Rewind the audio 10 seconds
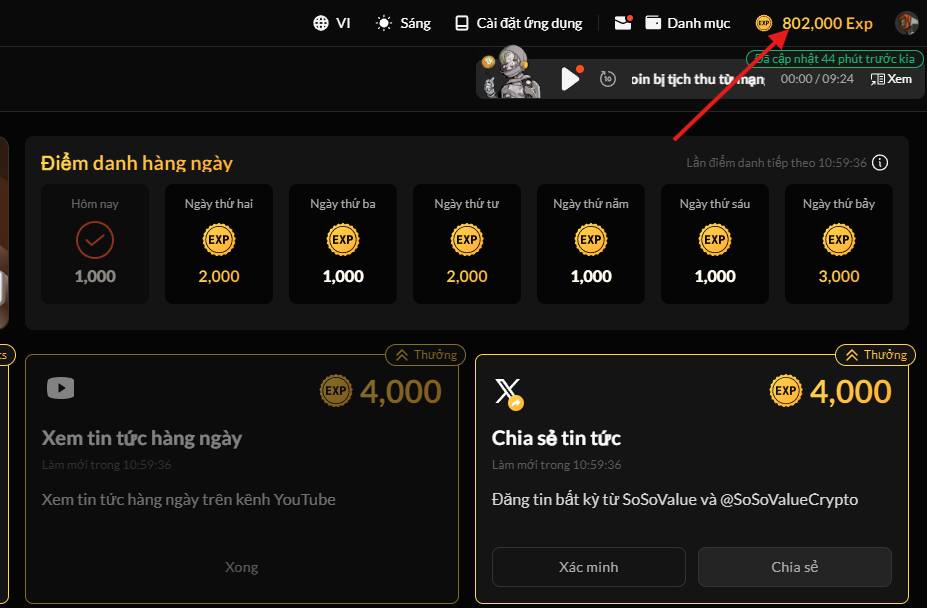The image size is (927, 608). click(607, 79)
